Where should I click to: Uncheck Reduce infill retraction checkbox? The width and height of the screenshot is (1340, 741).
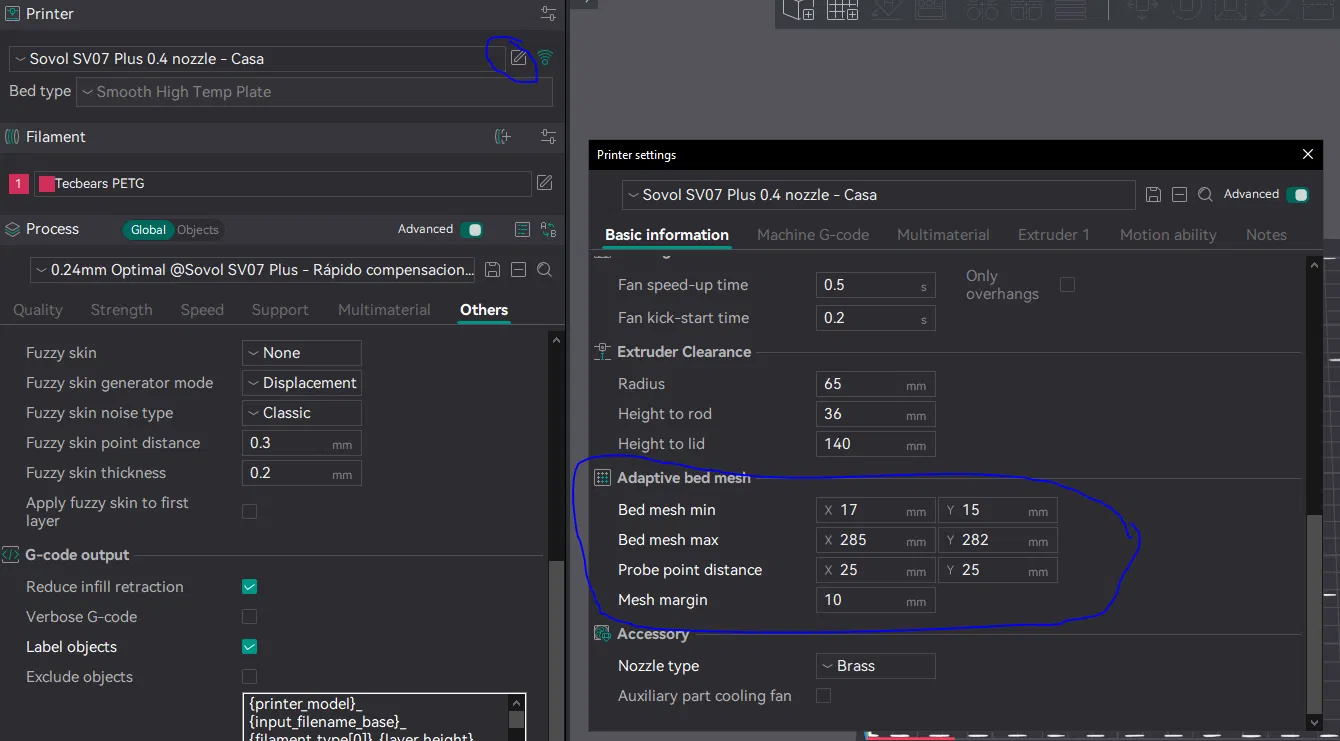[250, 587]
